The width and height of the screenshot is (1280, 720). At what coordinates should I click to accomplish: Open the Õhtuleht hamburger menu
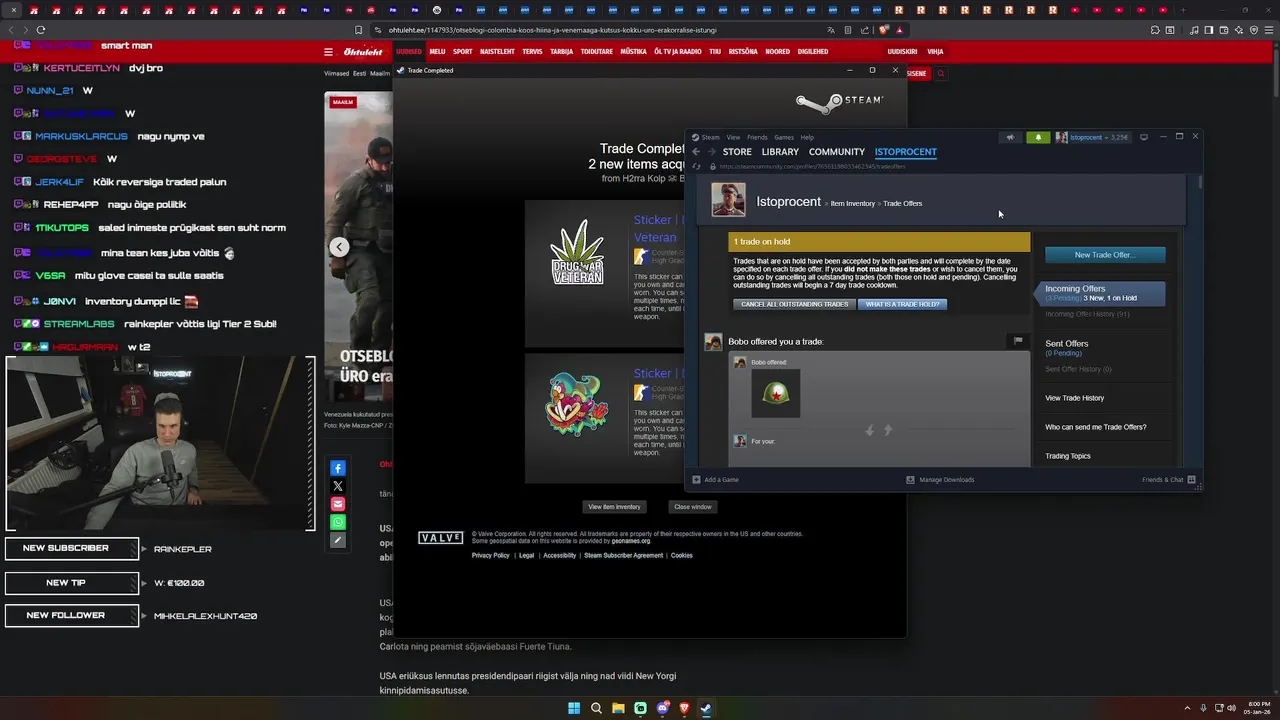click(x=328, y=52)
